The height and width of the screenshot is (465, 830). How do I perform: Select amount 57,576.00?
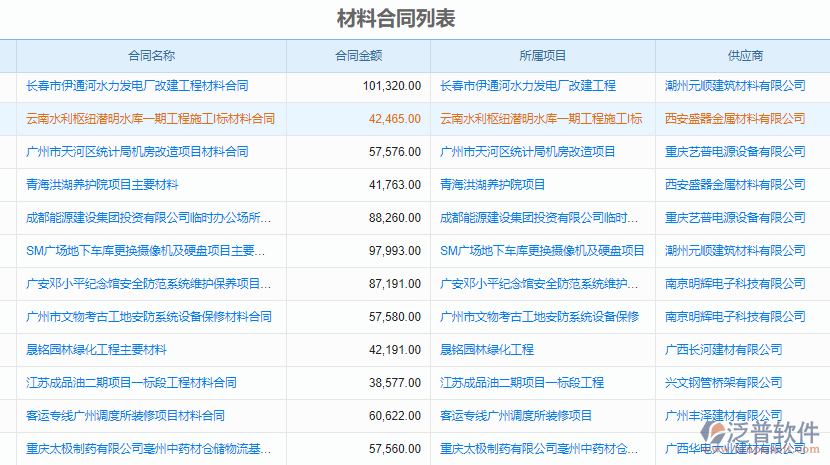(x=395, y=152)
